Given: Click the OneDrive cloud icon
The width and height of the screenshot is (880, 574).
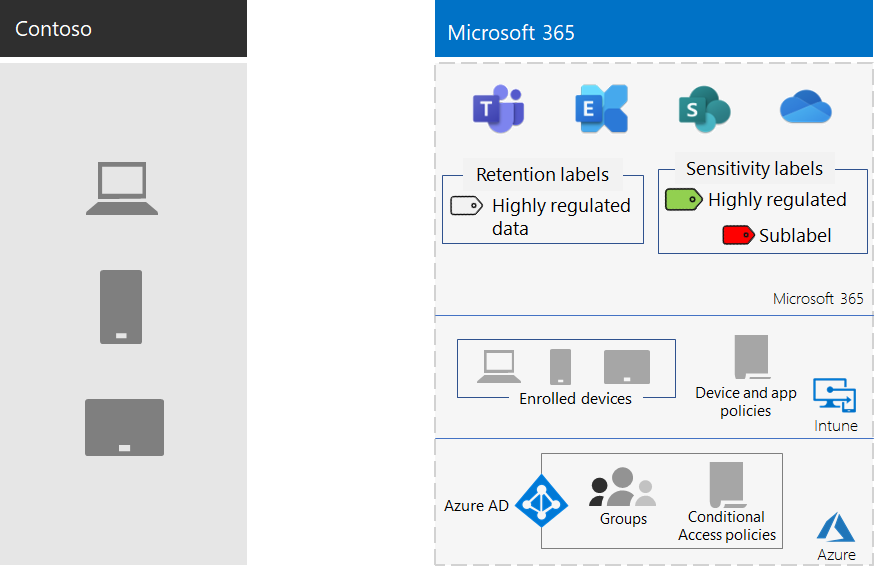Looking at the screenshot, I should (805, 107).
